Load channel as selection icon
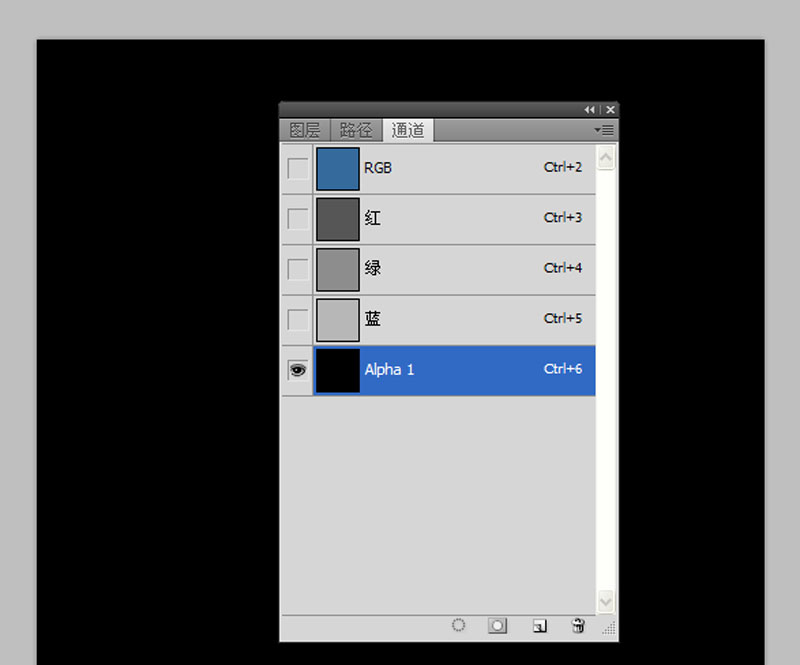The width and height of the screenshot is (800, 665). coord(458,625)
